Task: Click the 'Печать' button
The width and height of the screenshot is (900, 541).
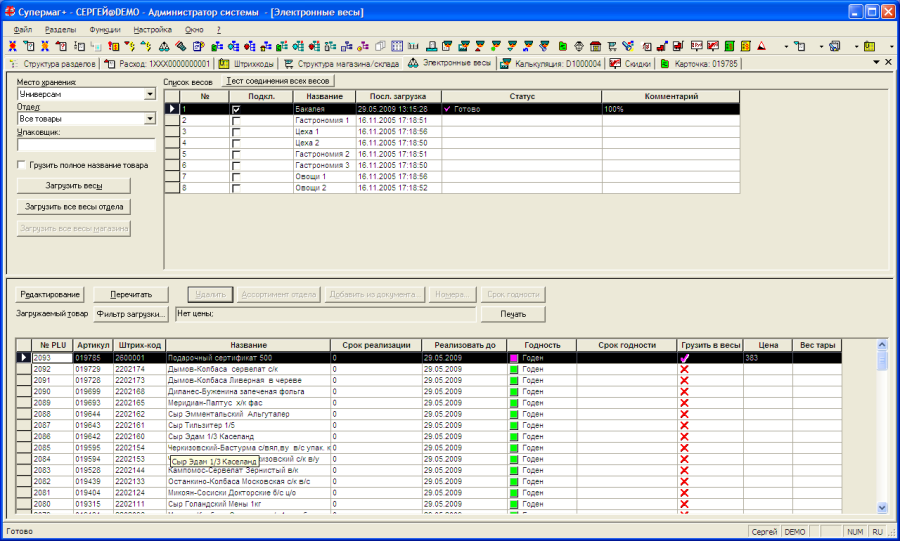Action: coord(511,314)
